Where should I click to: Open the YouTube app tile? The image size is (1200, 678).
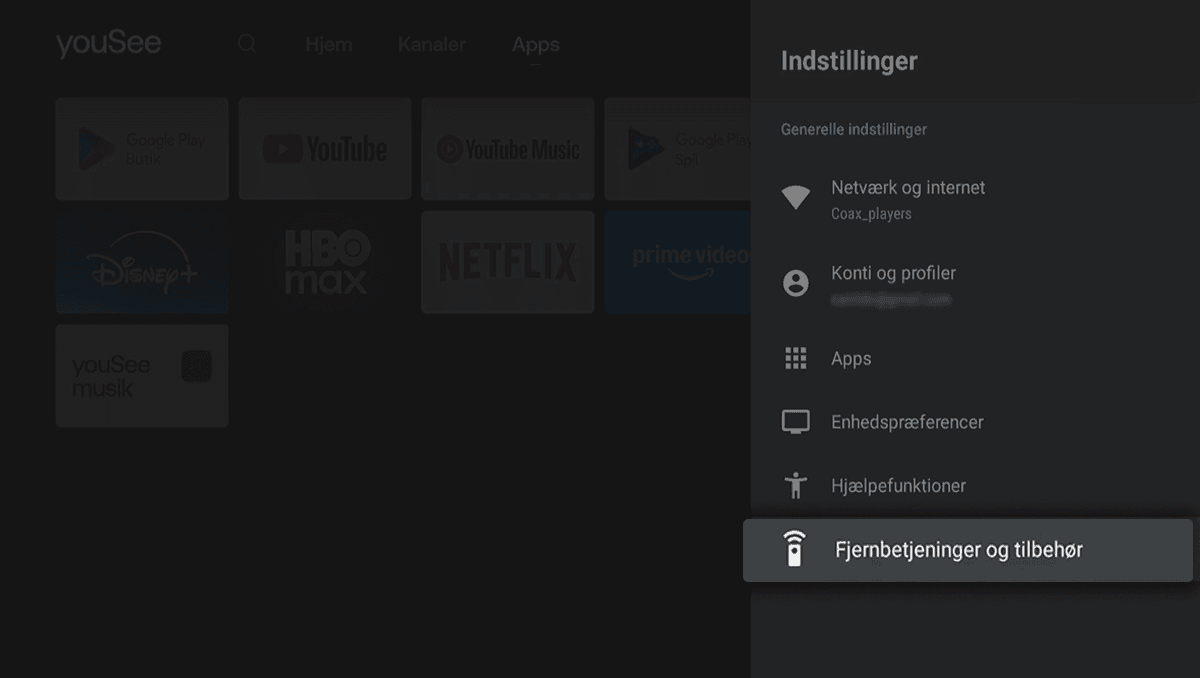click(325, 149)
